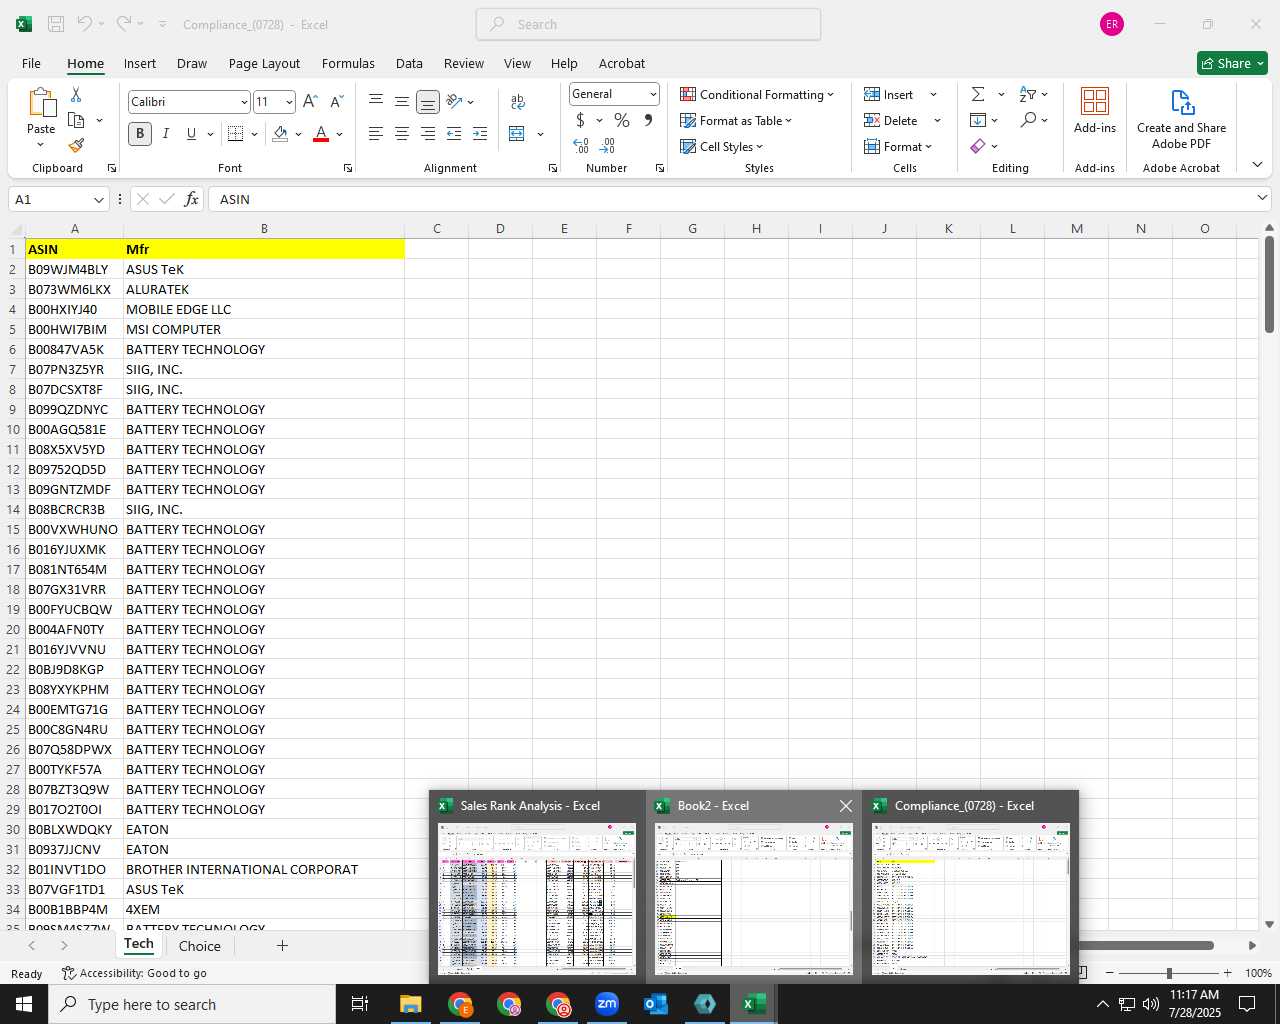This screenshot has height=1024, width=1280.
Task: Toggle Align Left horizontal alignment
Action: point(376,133)
